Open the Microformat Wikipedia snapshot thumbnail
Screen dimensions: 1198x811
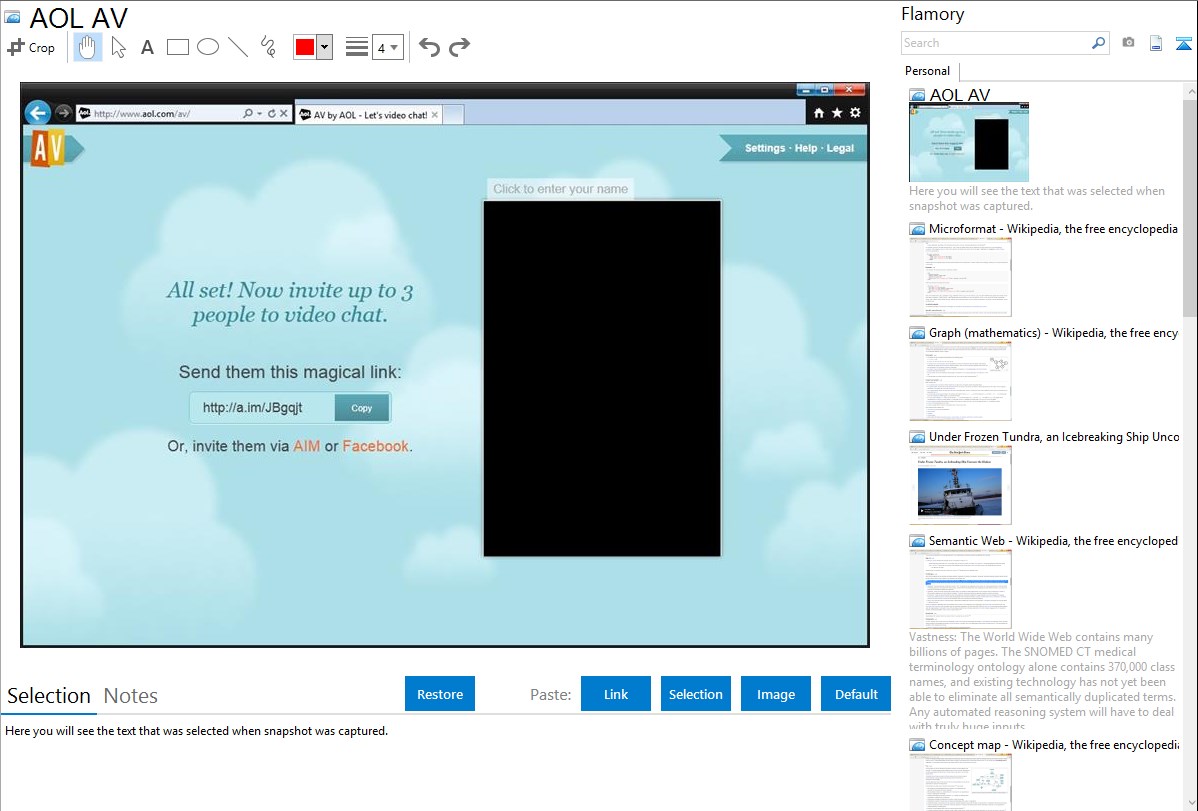pos(960,277)
